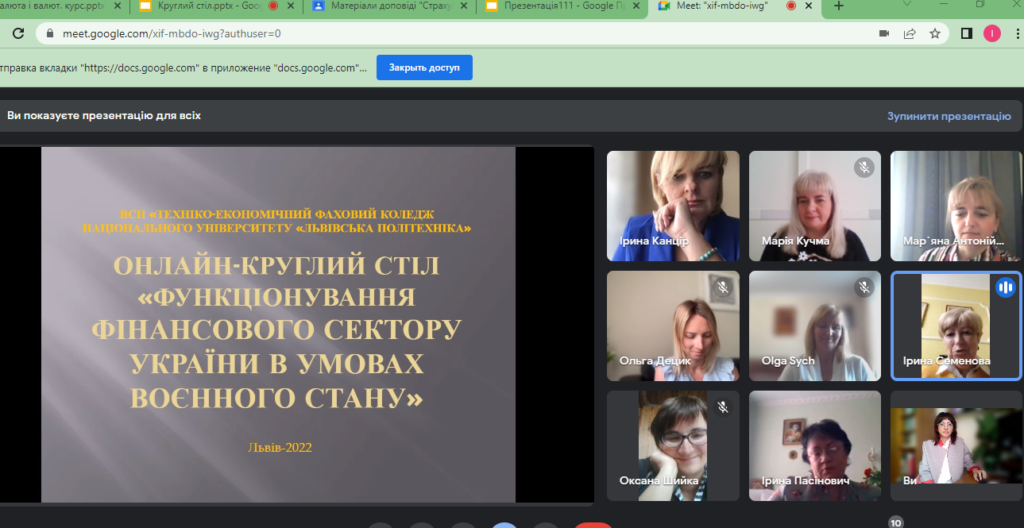This screenshot has height=528, width=1024.
Task: Close the "Презентація111" tab
Action: pyautogui.click(x=637, y=6)
